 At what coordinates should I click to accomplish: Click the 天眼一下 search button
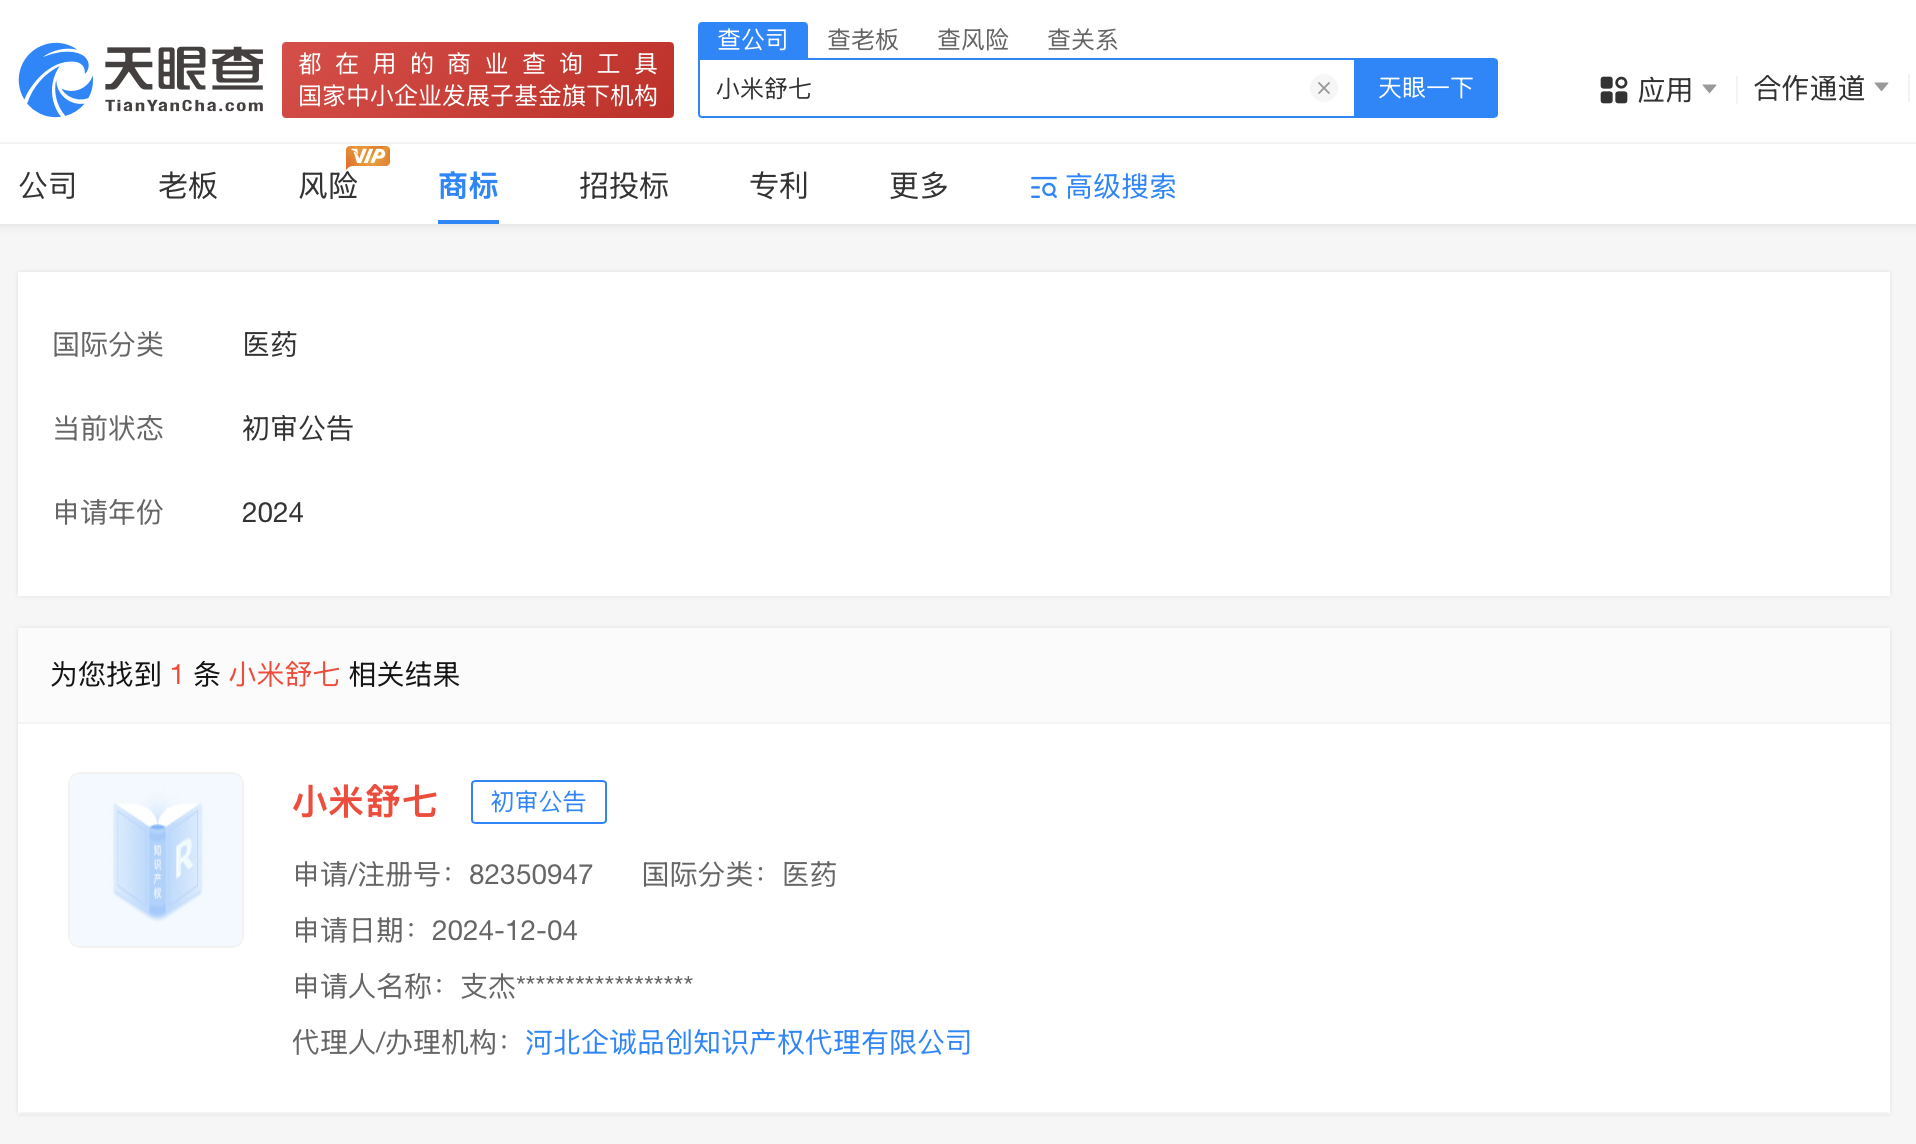[x=1426, y=88]
